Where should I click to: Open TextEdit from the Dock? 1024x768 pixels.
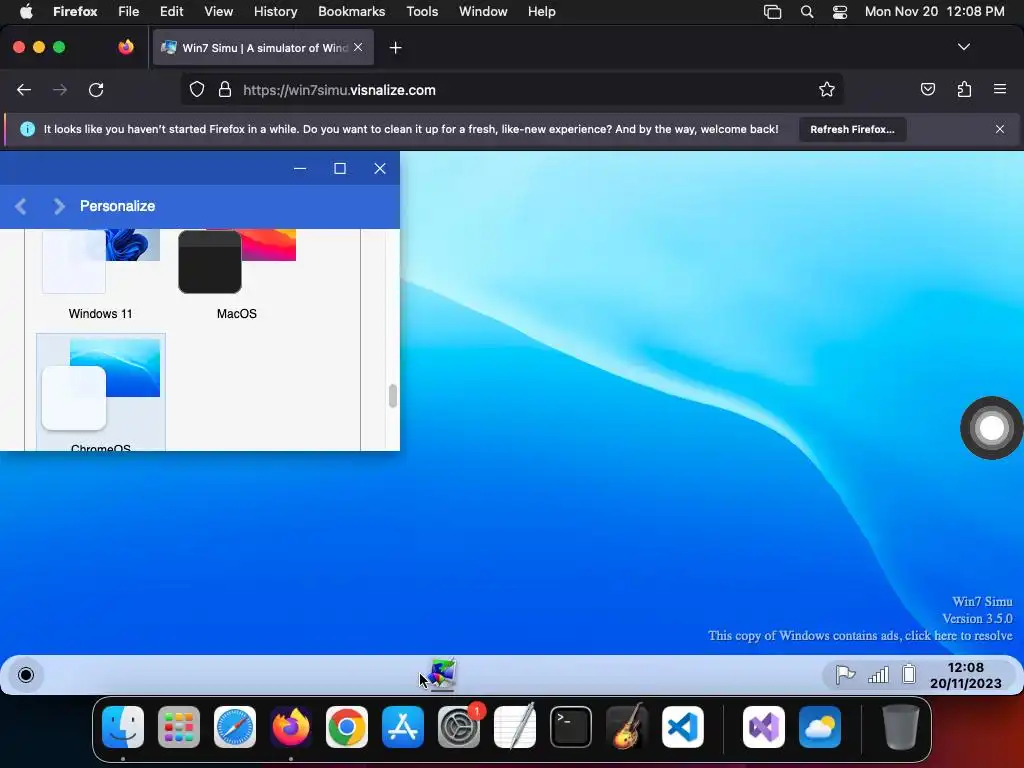515,727
